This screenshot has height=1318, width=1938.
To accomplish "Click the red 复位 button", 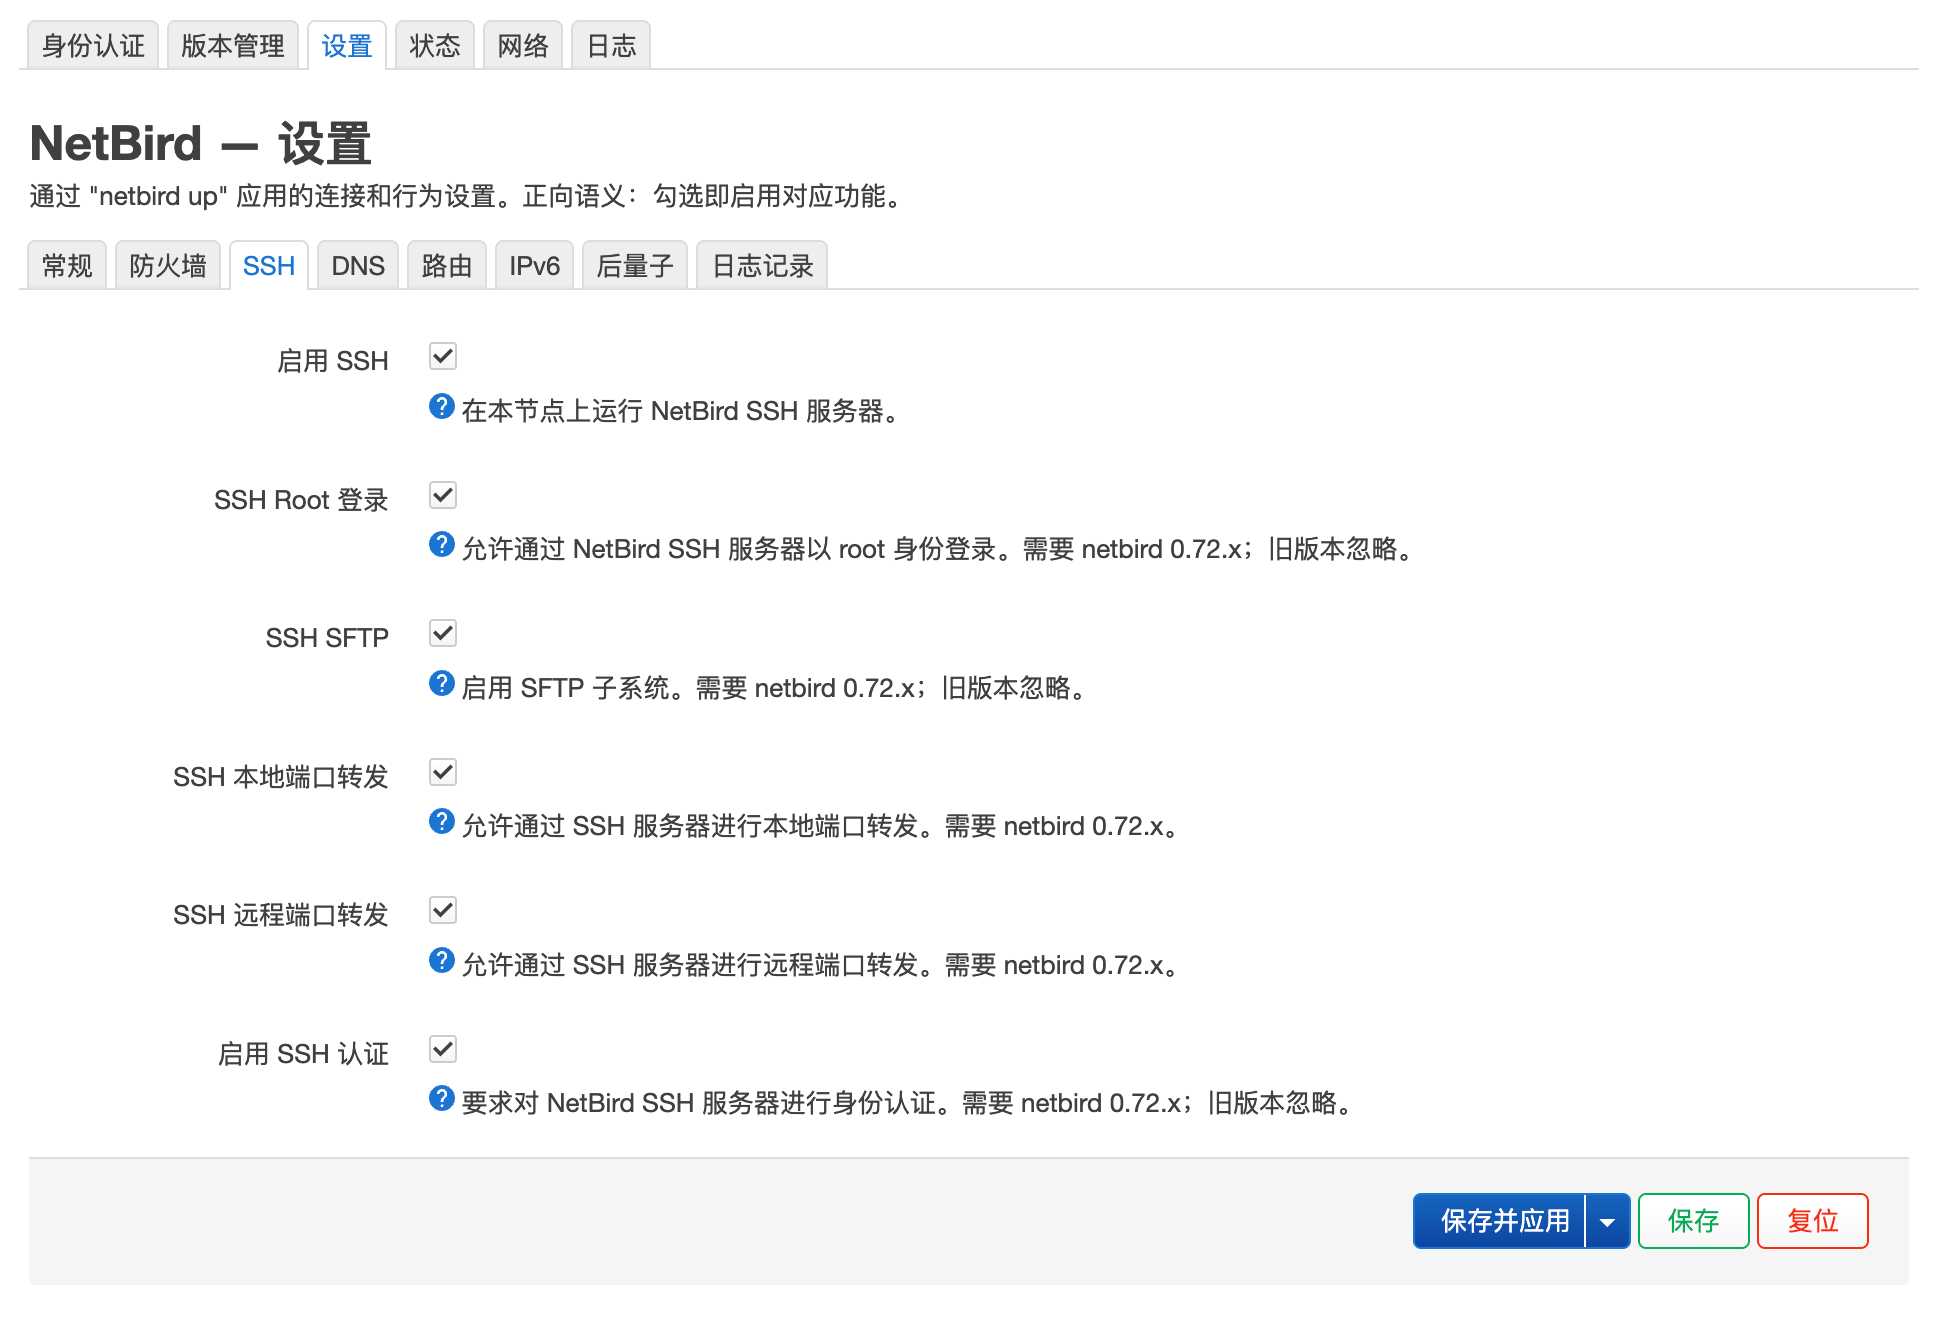I will (1813, 1221).
